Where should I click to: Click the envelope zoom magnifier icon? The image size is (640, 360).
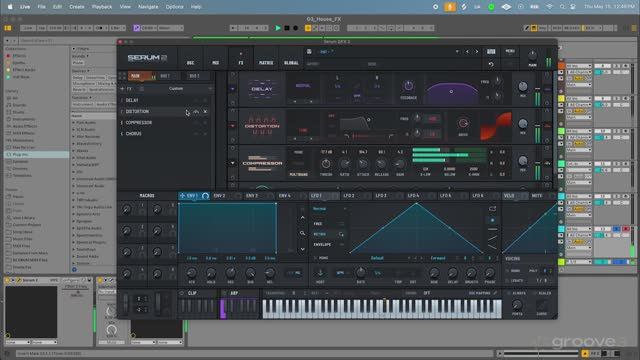click(302, 233)
